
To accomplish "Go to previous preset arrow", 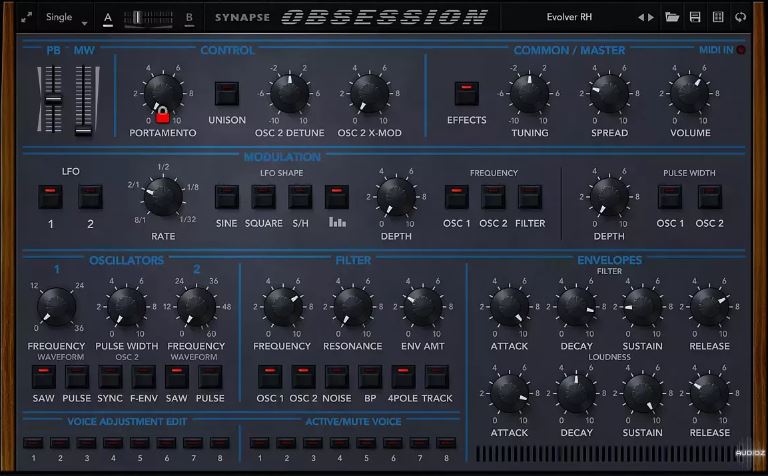I will pyautogui.click(x=641, y=18).
